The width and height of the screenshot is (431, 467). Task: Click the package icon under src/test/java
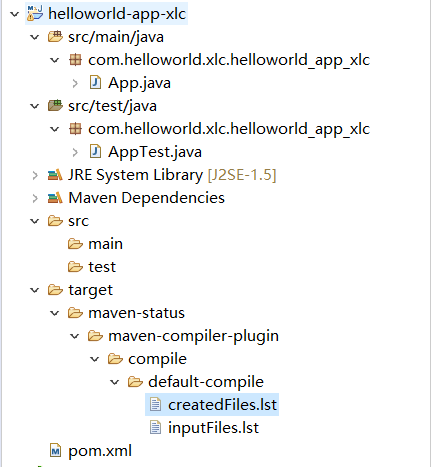[75, 129]
